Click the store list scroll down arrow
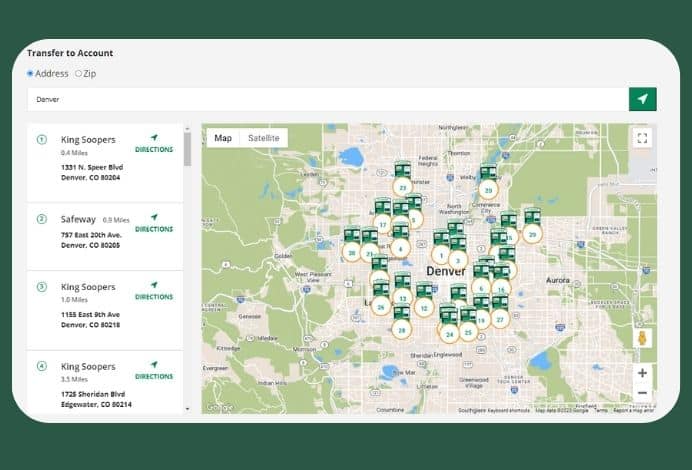Image resolution: width=692 pixels, height=470 pixels. pos(188,409)
